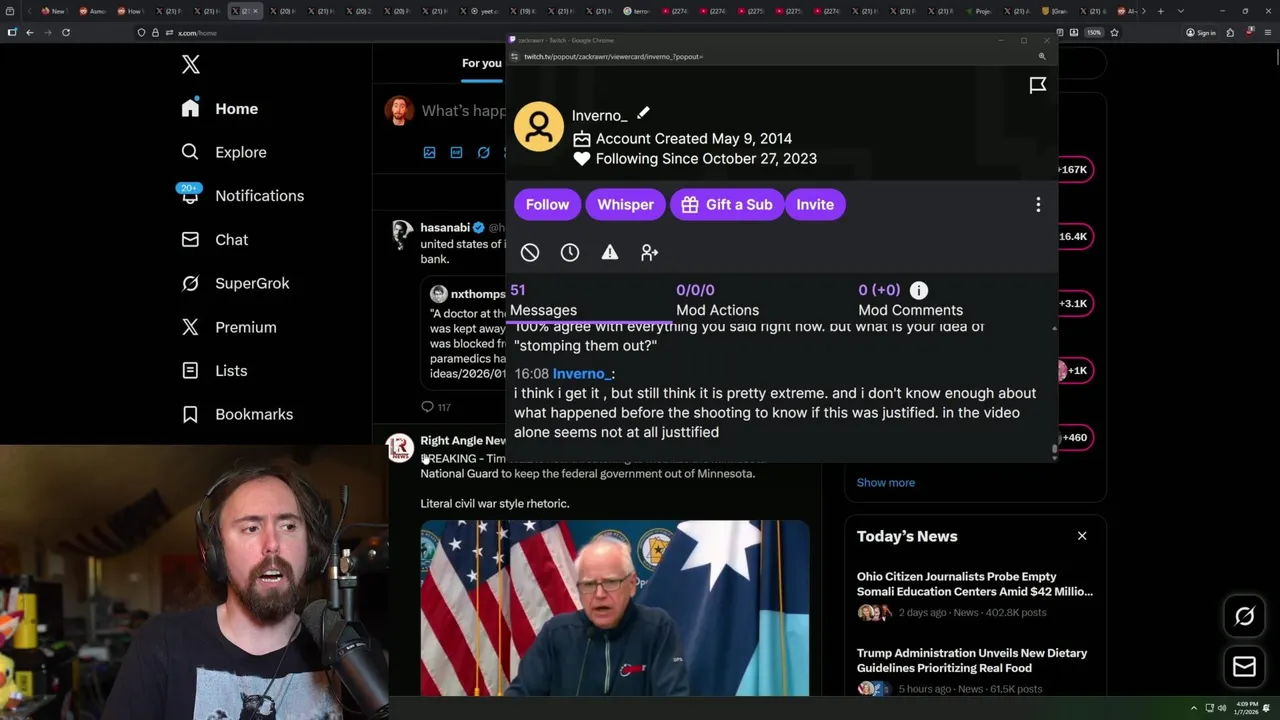Focus the What's happening compose field
Viewport: 1280px width, 720px height.
pyautogui.click(x=463, y=111)
